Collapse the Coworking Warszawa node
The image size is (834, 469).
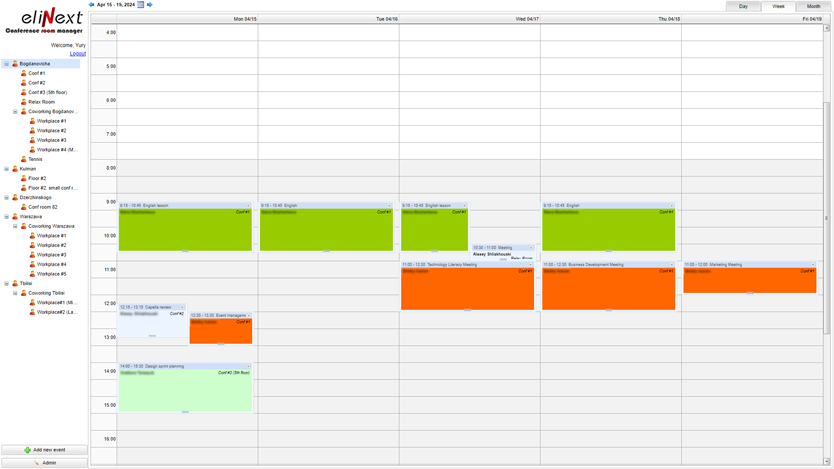(15, 226)
